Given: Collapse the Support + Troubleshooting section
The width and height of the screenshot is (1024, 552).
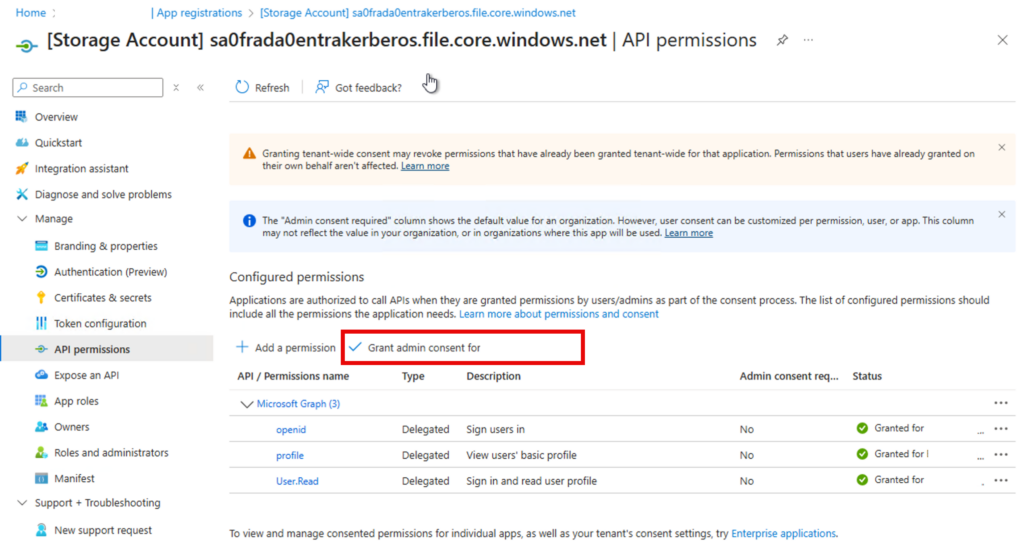Looking at the screenshot, I should (x=22, y=503).
